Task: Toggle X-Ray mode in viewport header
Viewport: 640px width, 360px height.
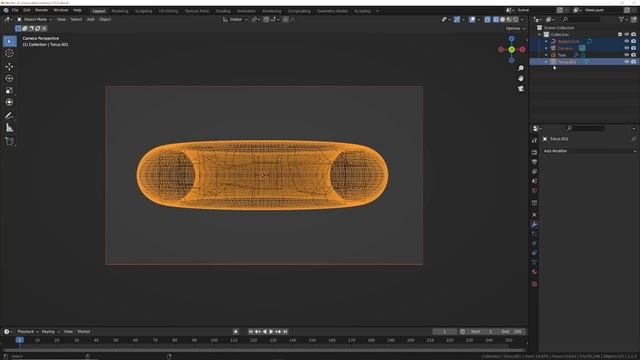Action: click(x=487, y=19)
